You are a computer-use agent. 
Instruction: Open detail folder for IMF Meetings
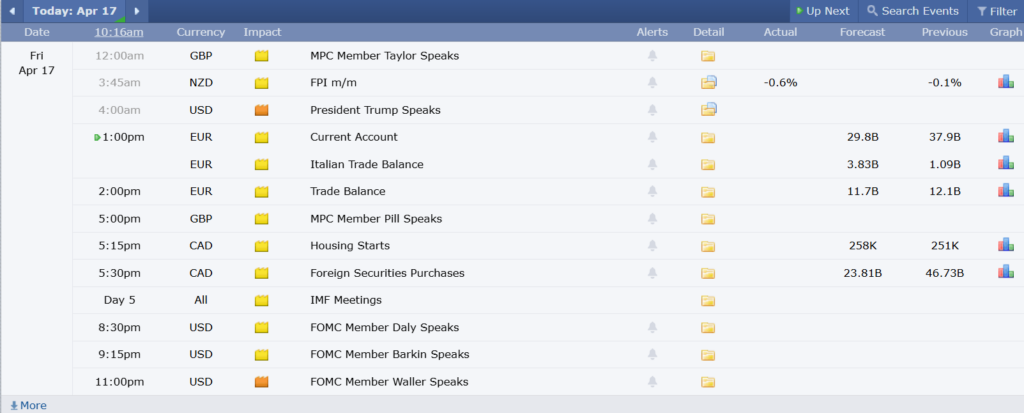click(708, 300)
